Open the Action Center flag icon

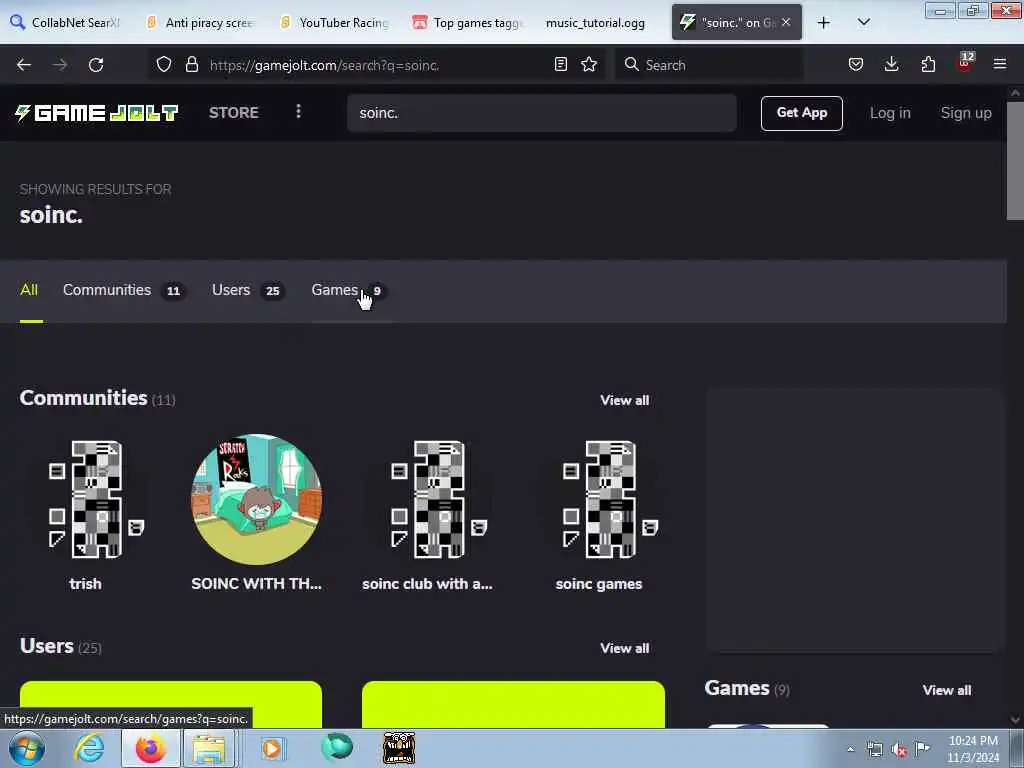click(x=923, y=748)
